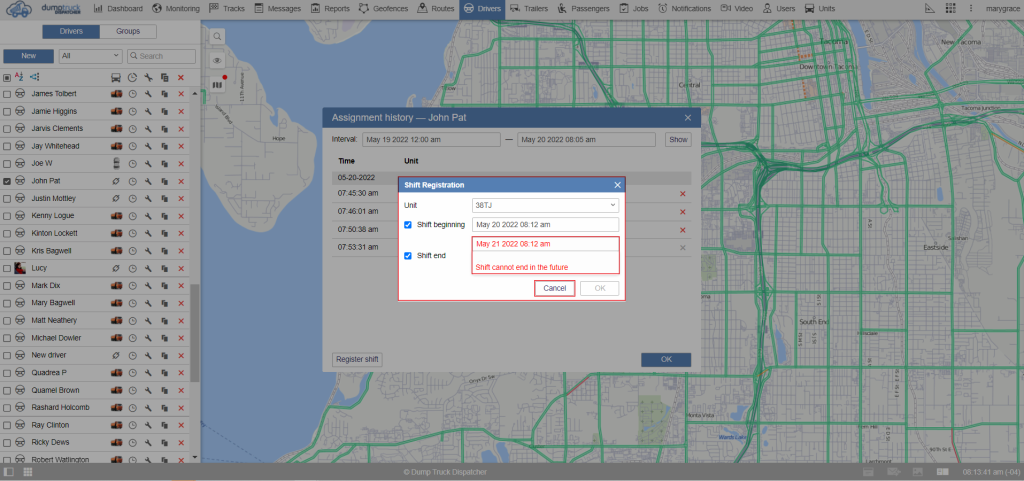The width and height of the screenshot is (1024, 481).
Task: Switch to the Groups tab
Action: [128, 31]
